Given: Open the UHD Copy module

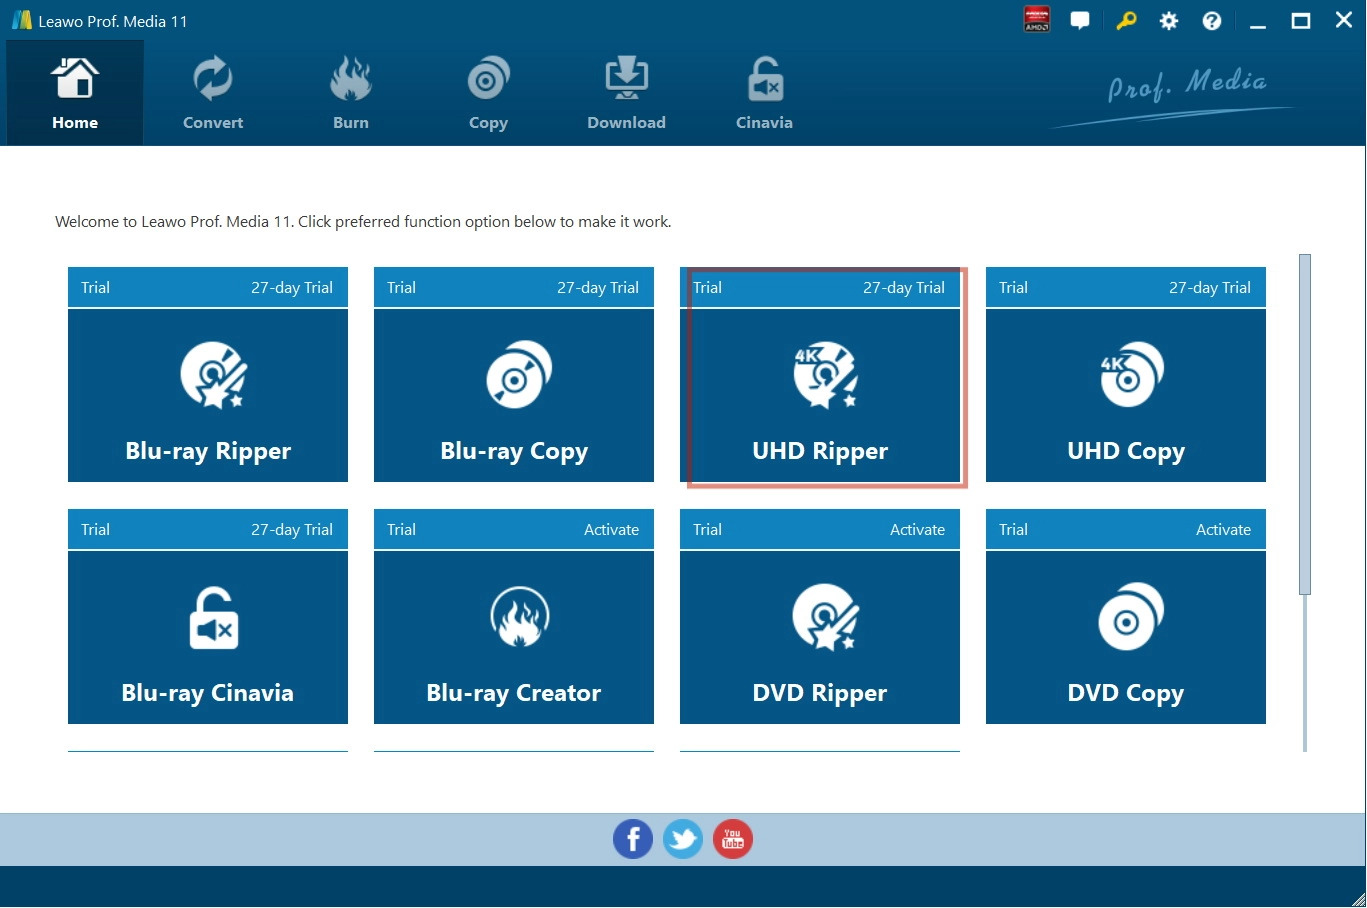Looking at the screenshot, I should 1125,395.
